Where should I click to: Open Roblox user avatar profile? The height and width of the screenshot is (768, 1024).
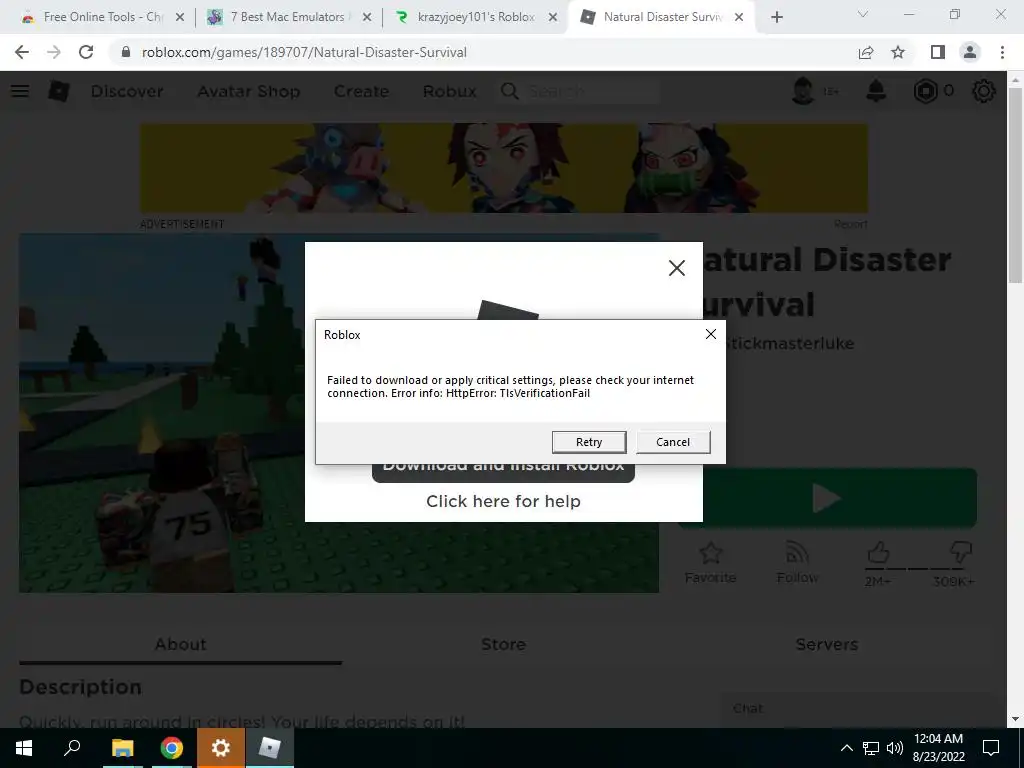[x=803, y=91]
